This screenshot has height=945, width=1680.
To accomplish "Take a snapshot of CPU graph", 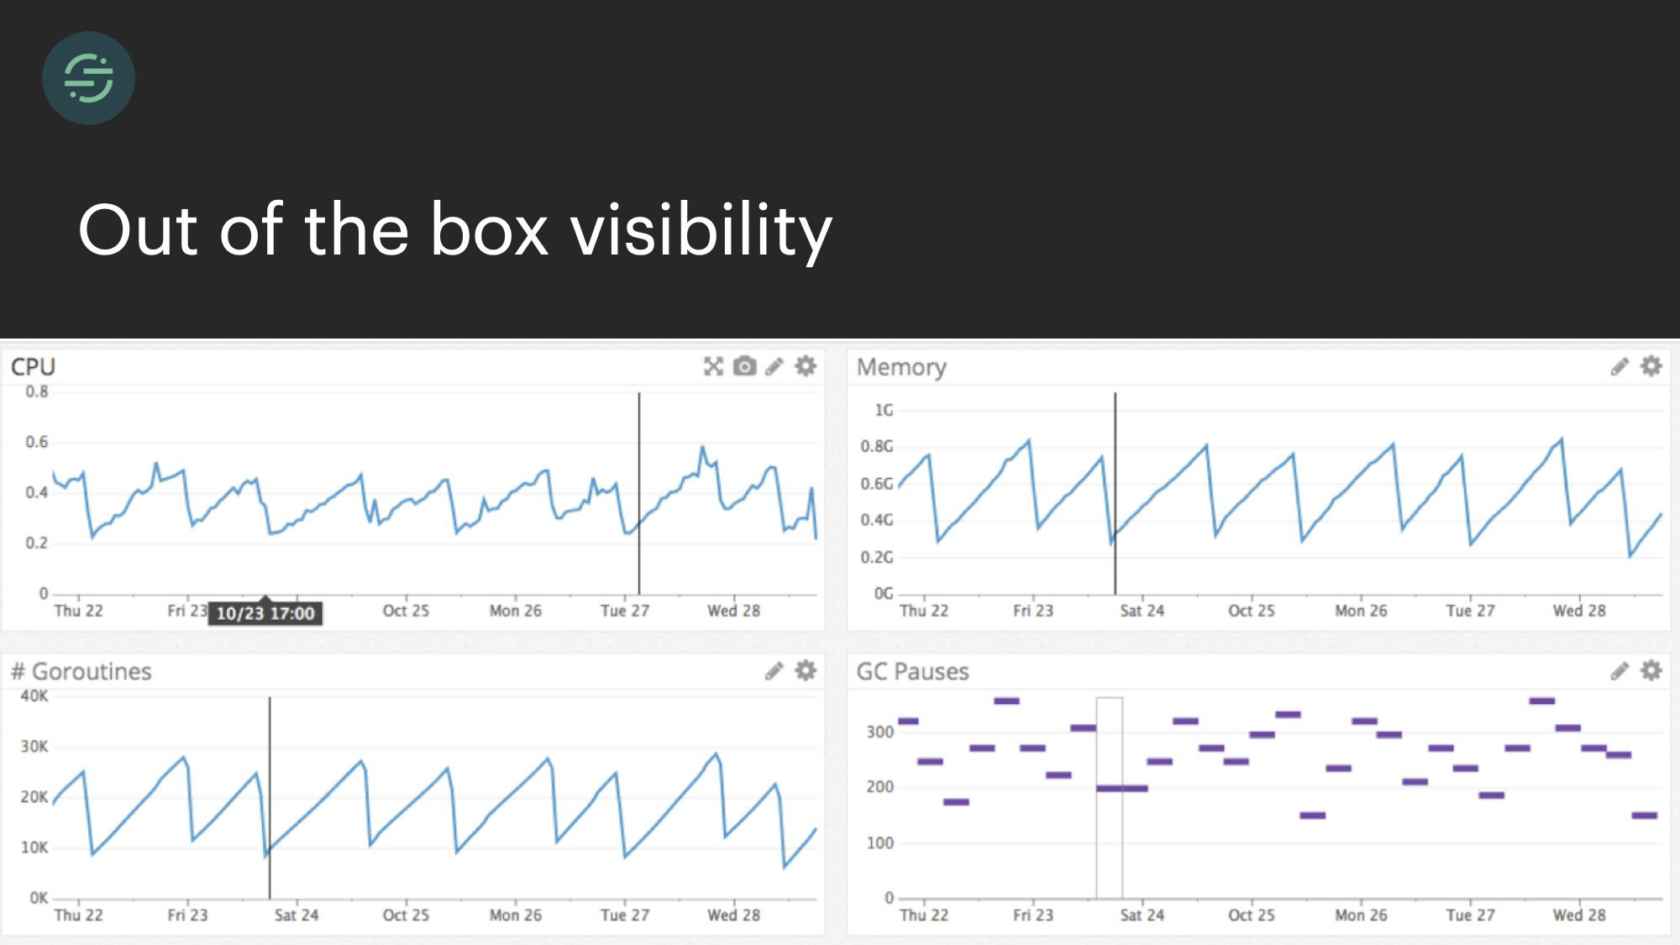I will 744,367.
